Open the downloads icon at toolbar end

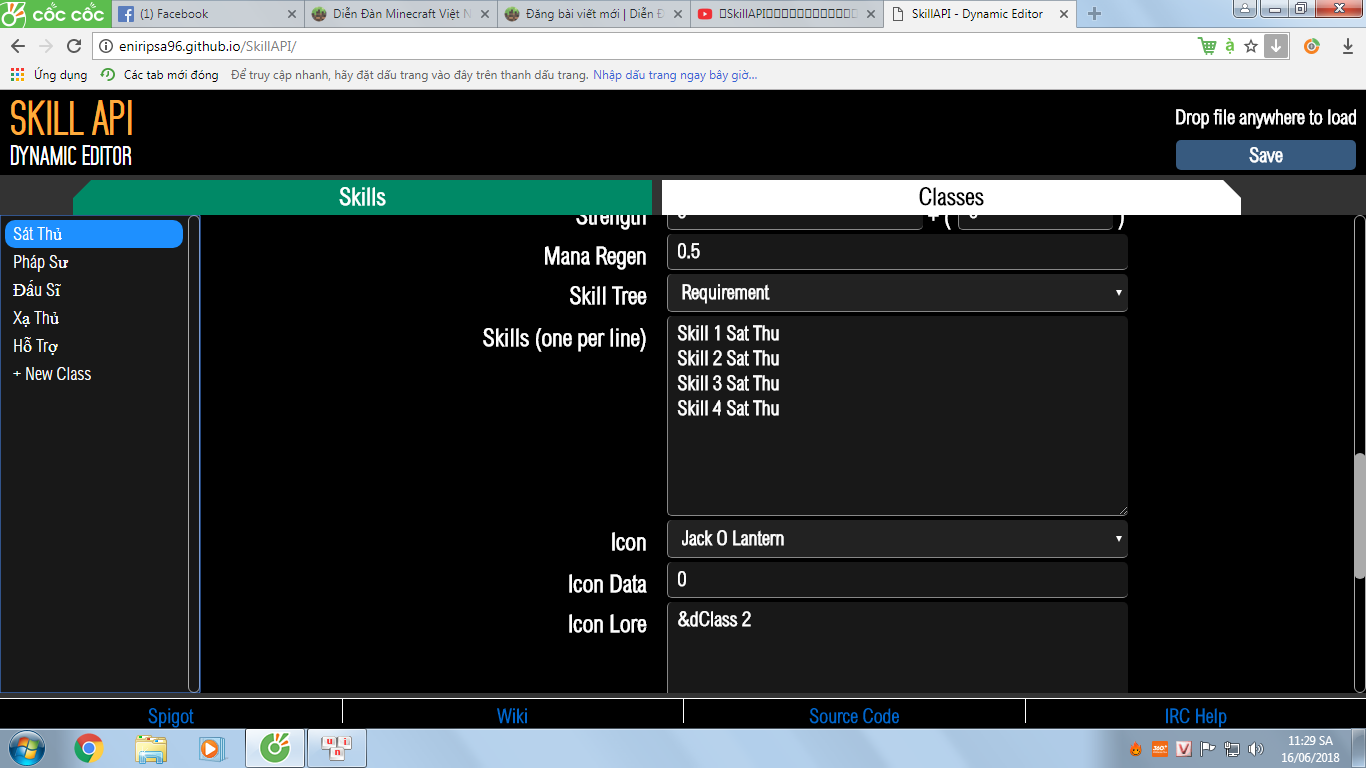pyautogui.click(x=1346, y=46)
